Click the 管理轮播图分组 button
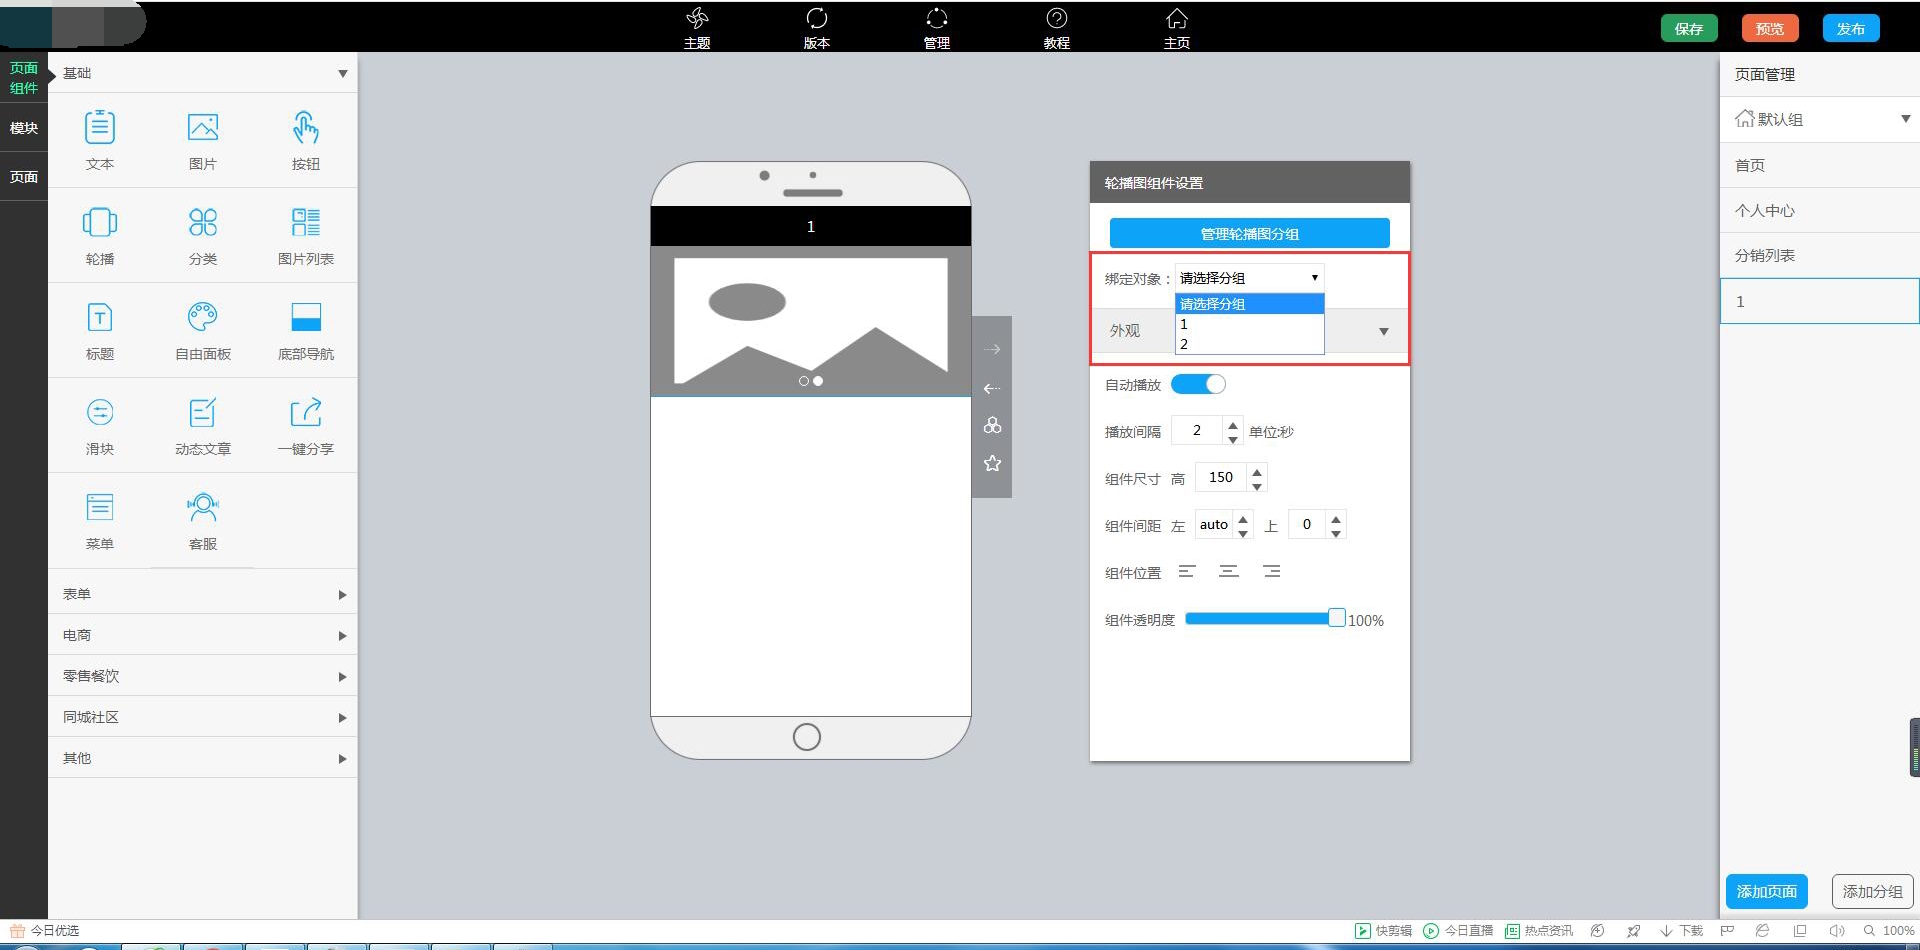The height and width of the screenshot is (950, 1920). point(1249,233)
